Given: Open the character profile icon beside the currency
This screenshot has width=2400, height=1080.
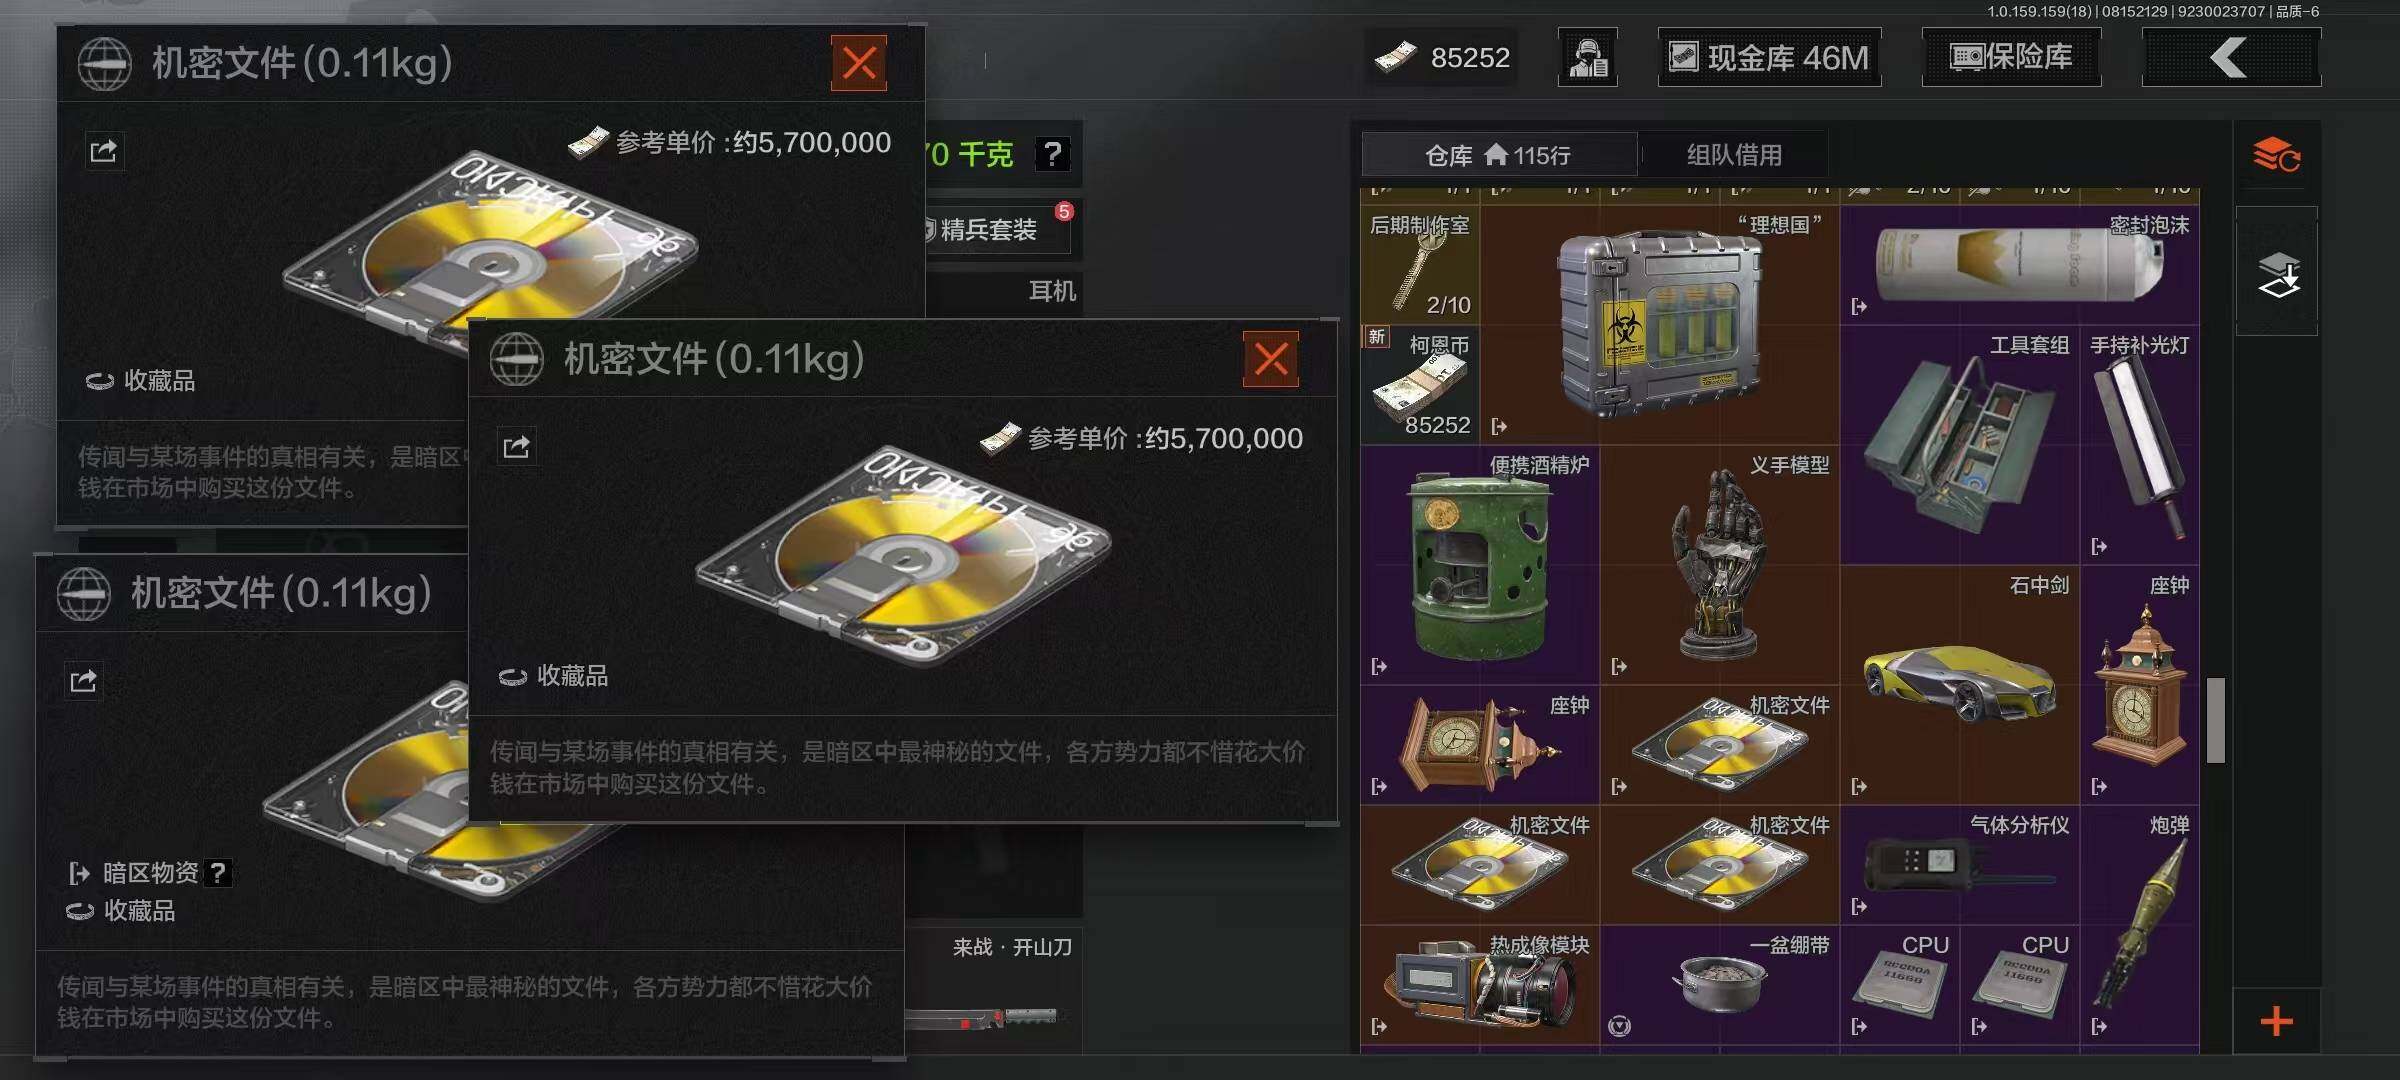Looking at the screenshot, I should [1587, 57].
